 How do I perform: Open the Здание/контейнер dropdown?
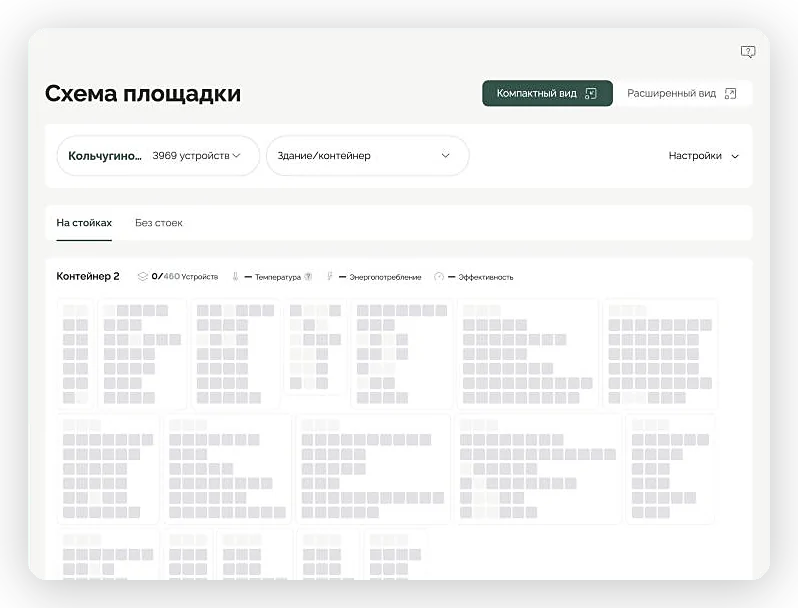pos(367,156)
